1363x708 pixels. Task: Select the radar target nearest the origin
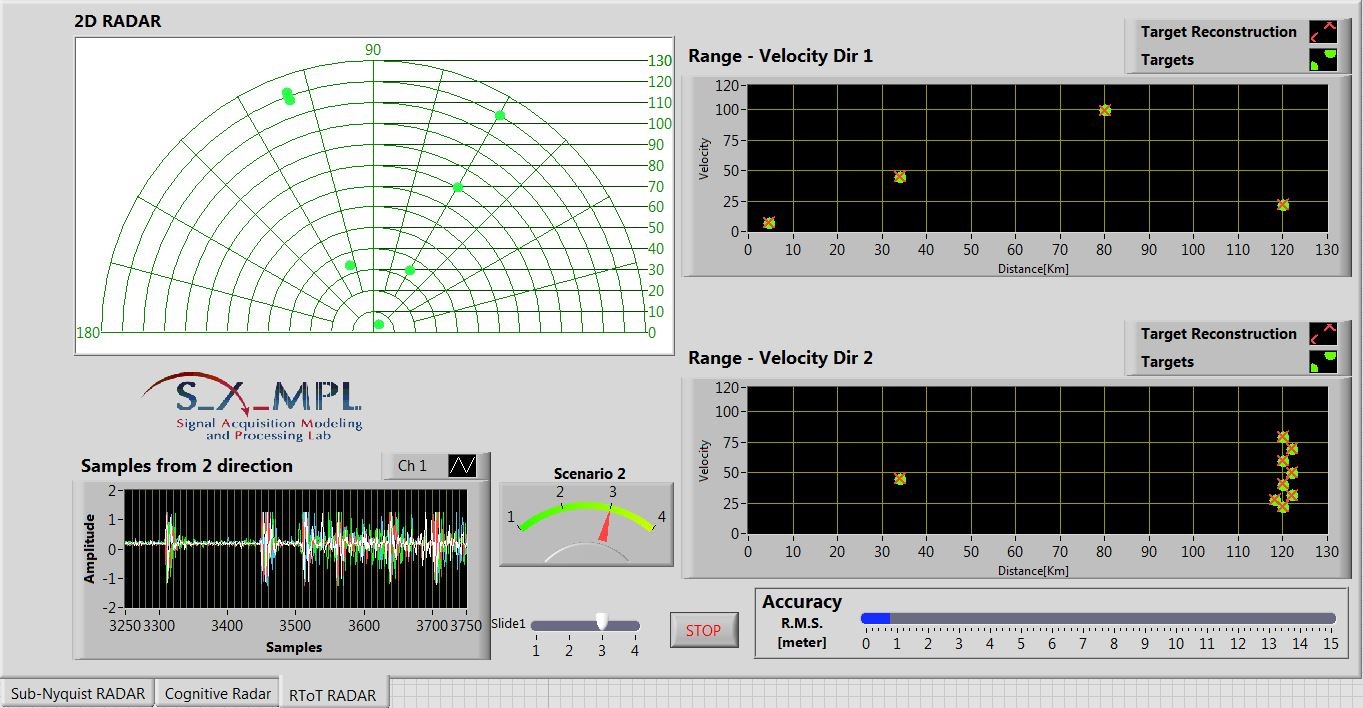tap(379, 324)
